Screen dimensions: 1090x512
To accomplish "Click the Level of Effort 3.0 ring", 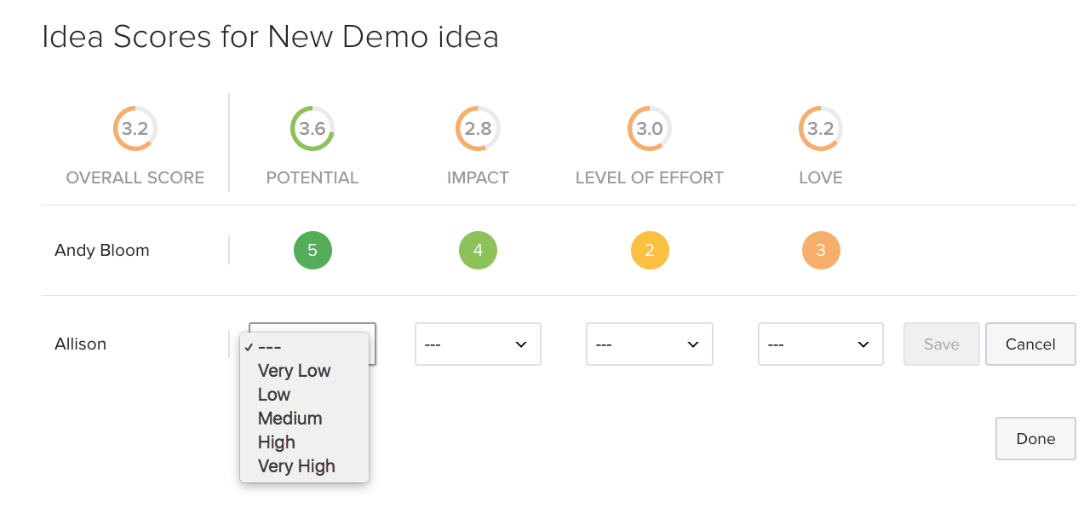I will pyautogui.click(x=649, y=129).
